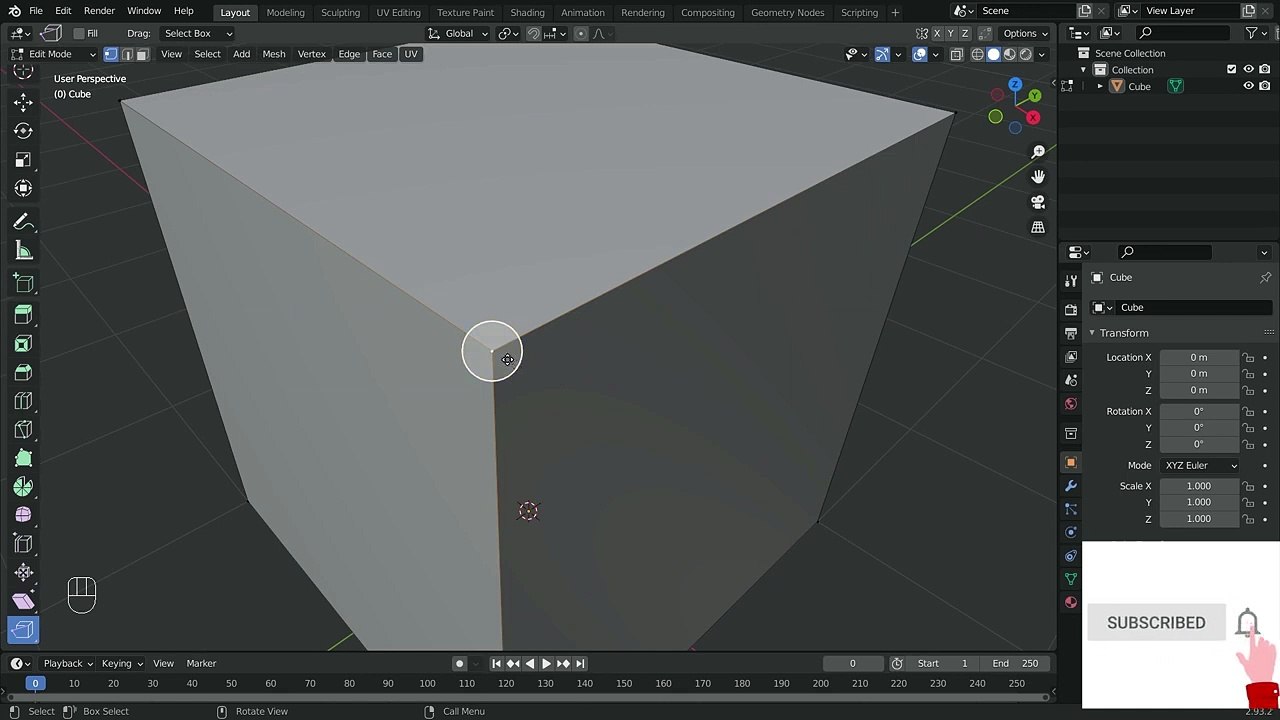Select the Move tool in the left toolbar

[x=23, y=102]
